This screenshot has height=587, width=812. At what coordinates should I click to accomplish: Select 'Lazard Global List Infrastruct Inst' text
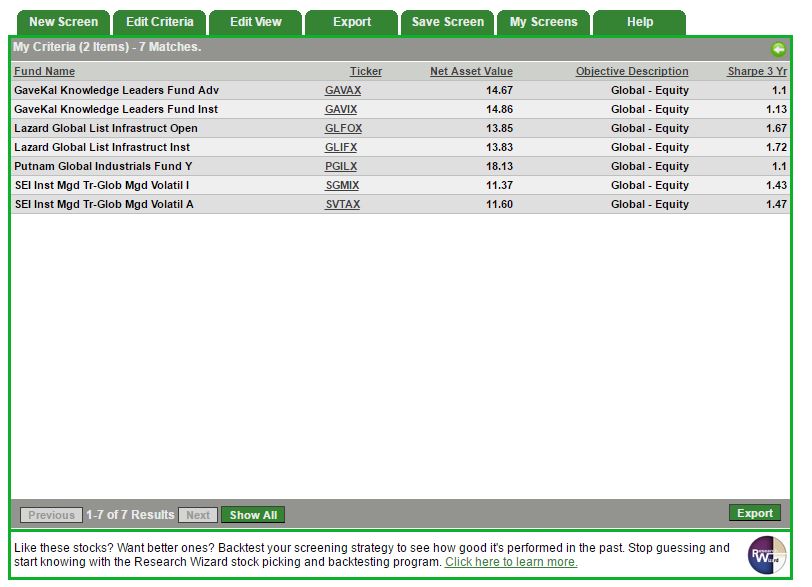click(102, 148)
